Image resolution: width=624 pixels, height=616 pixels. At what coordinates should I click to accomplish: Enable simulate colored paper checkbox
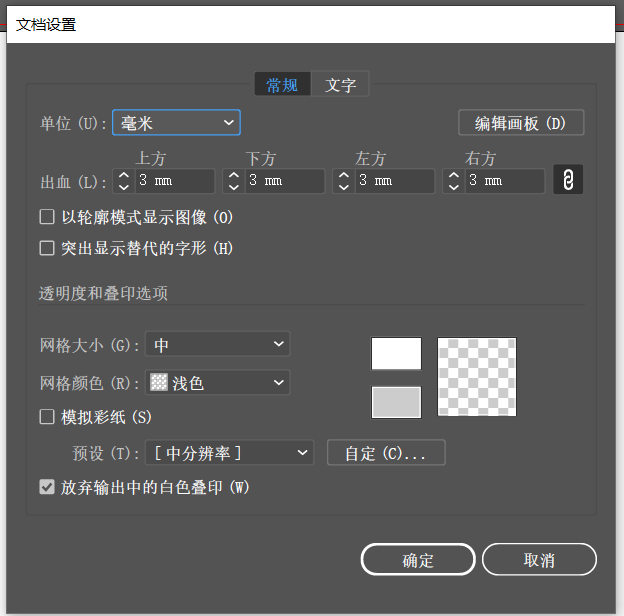pos(47,417)
